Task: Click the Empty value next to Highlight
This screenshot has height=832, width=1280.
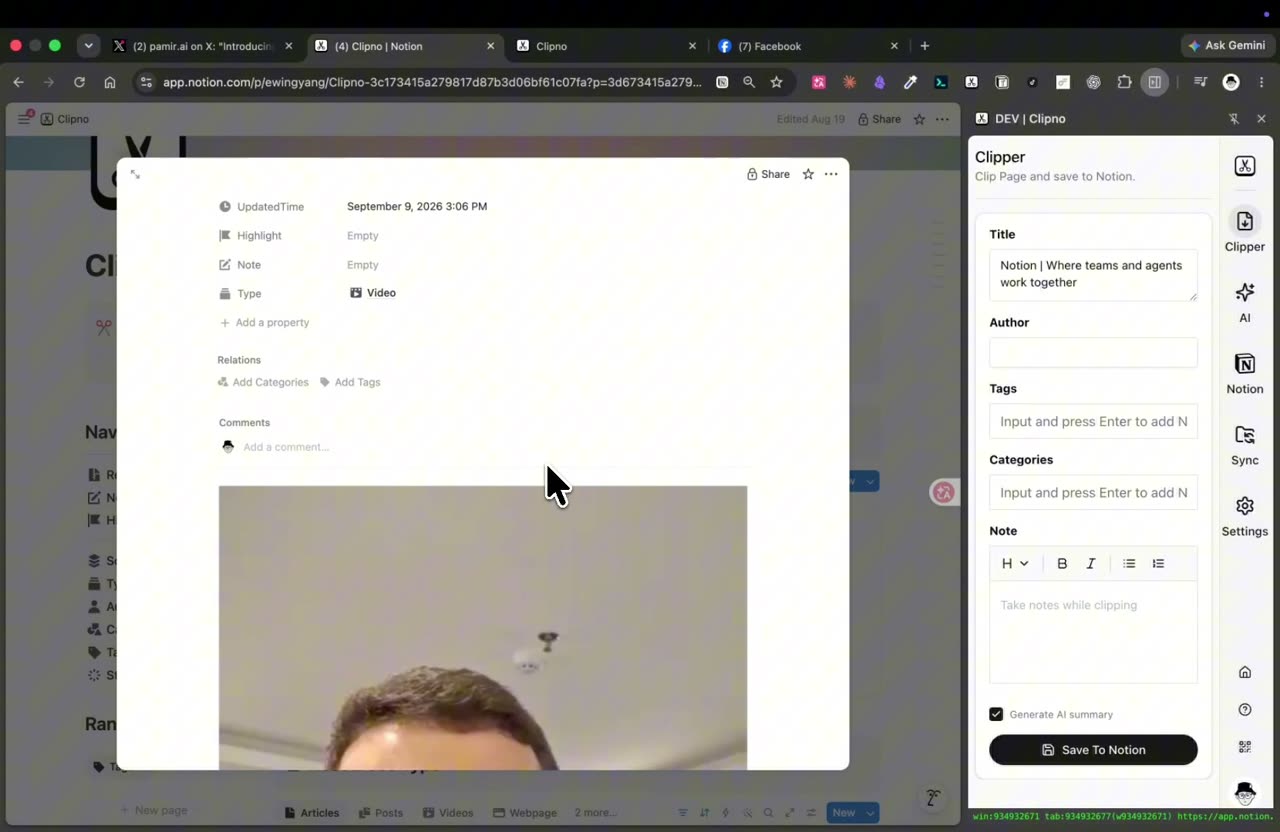Action: point(363,236)
